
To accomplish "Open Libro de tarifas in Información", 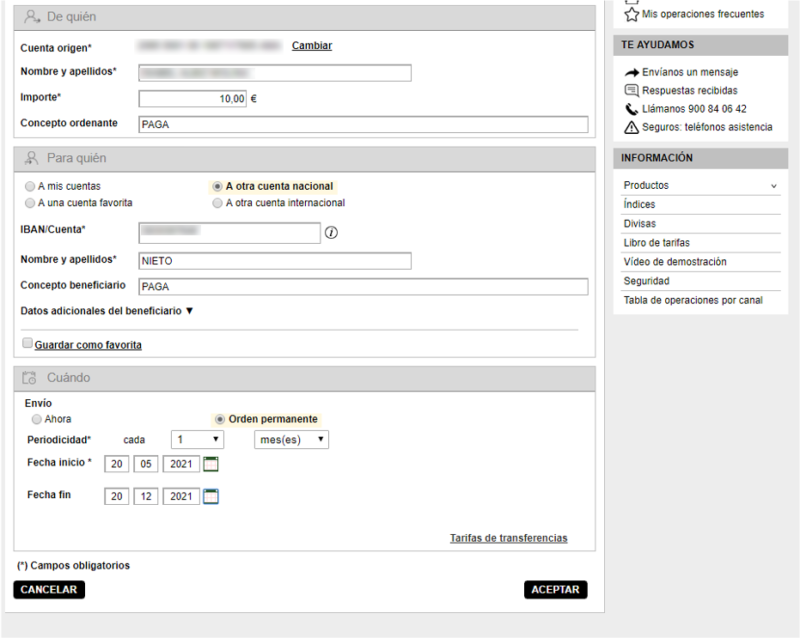I will point(656,243).
